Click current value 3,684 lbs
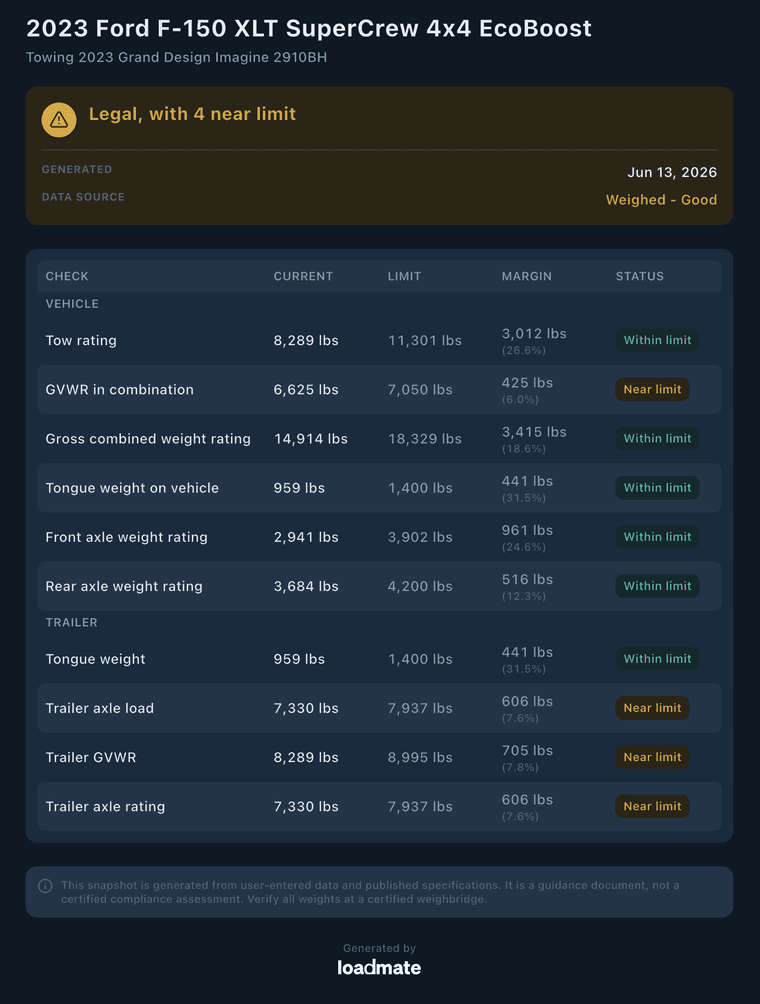 click(x=306, y=587)
